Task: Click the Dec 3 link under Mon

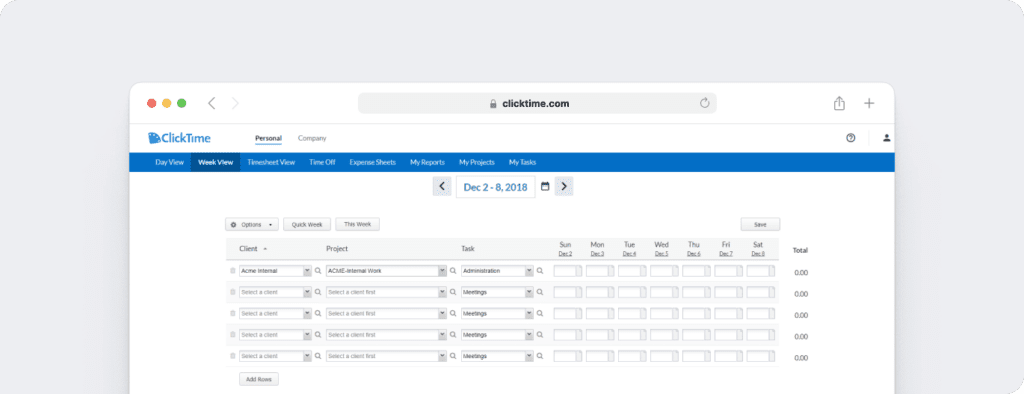Action: tap(598, 254)
